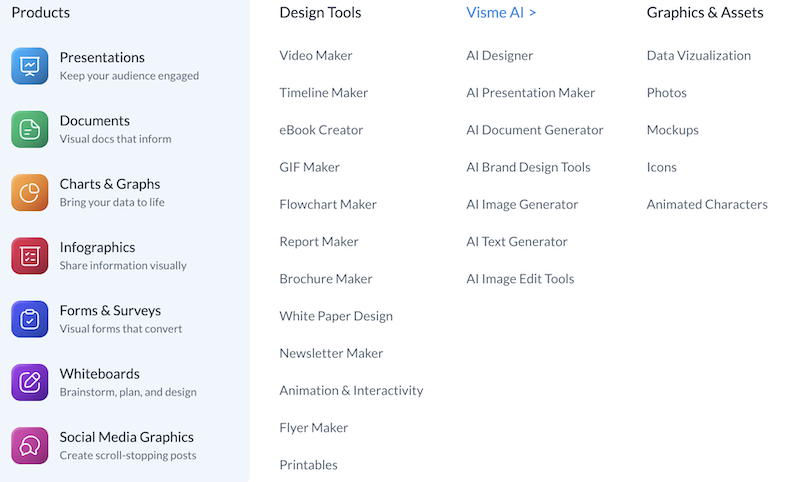Open AI Image Generator
800x482 pixels.
522,204
